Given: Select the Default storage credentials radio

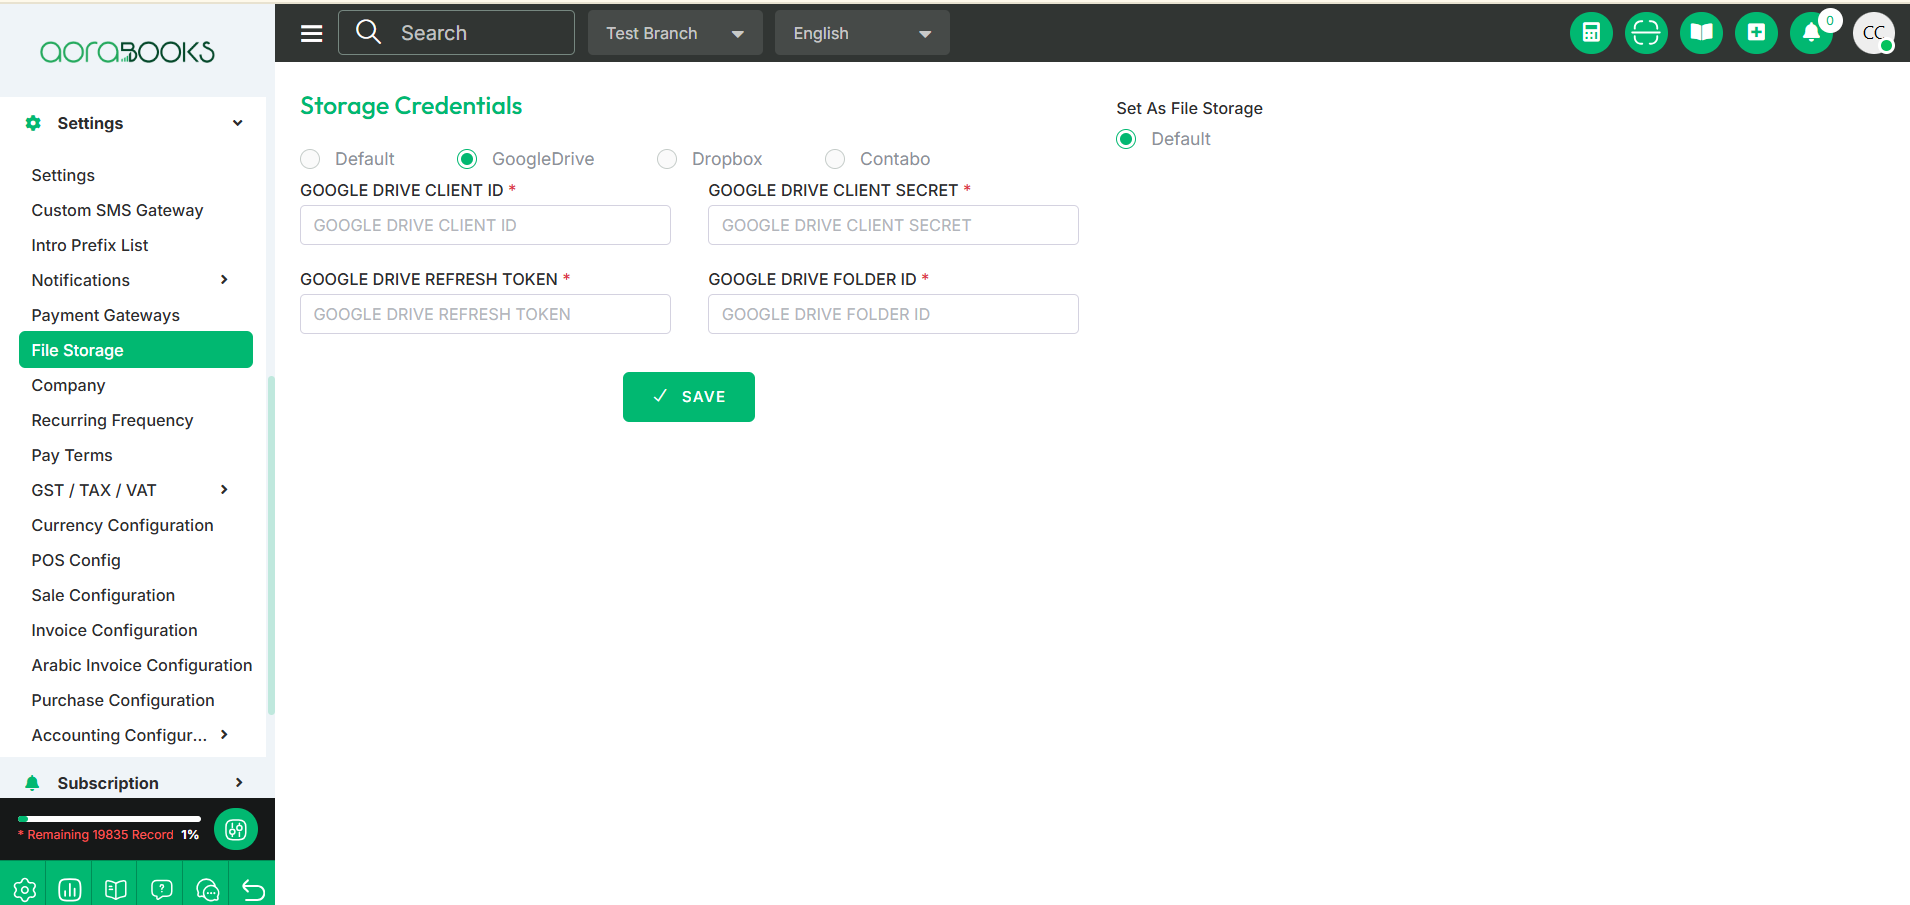Looking at the screenshot, I should (310, 159).
